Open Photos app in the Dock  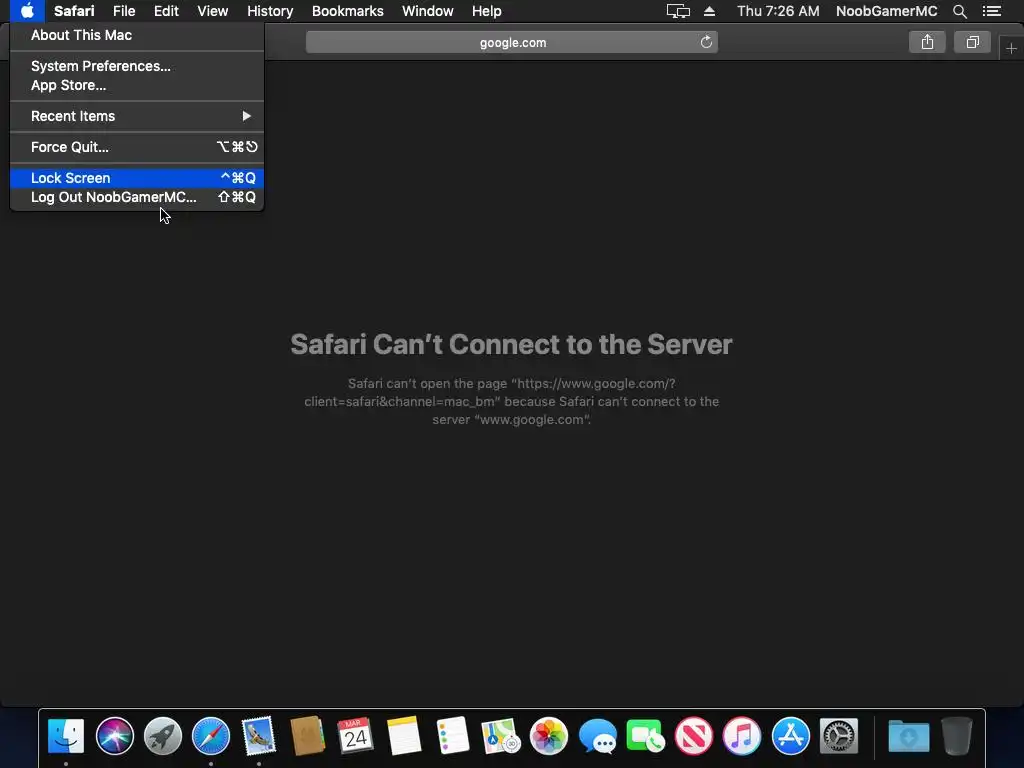549,736
